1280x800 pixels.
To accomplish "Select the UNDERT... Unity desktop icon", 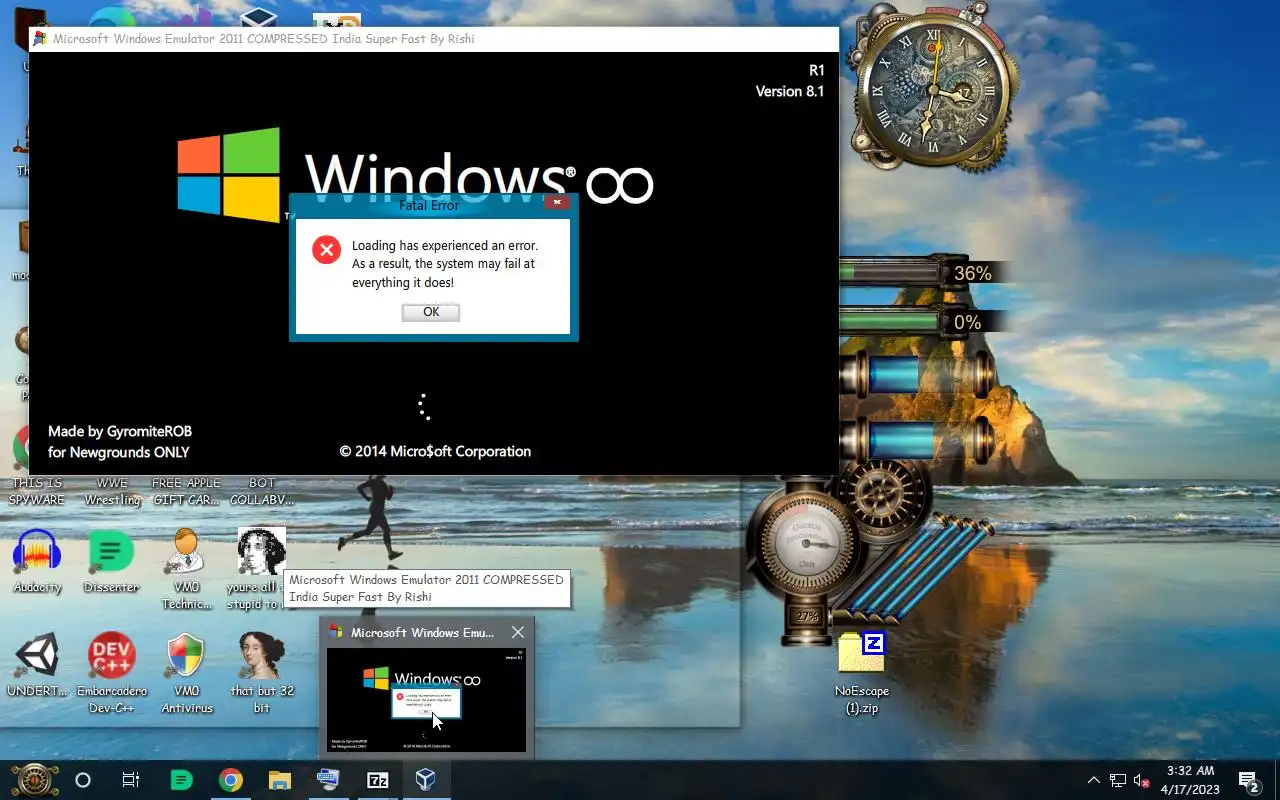I will point(38,665).
